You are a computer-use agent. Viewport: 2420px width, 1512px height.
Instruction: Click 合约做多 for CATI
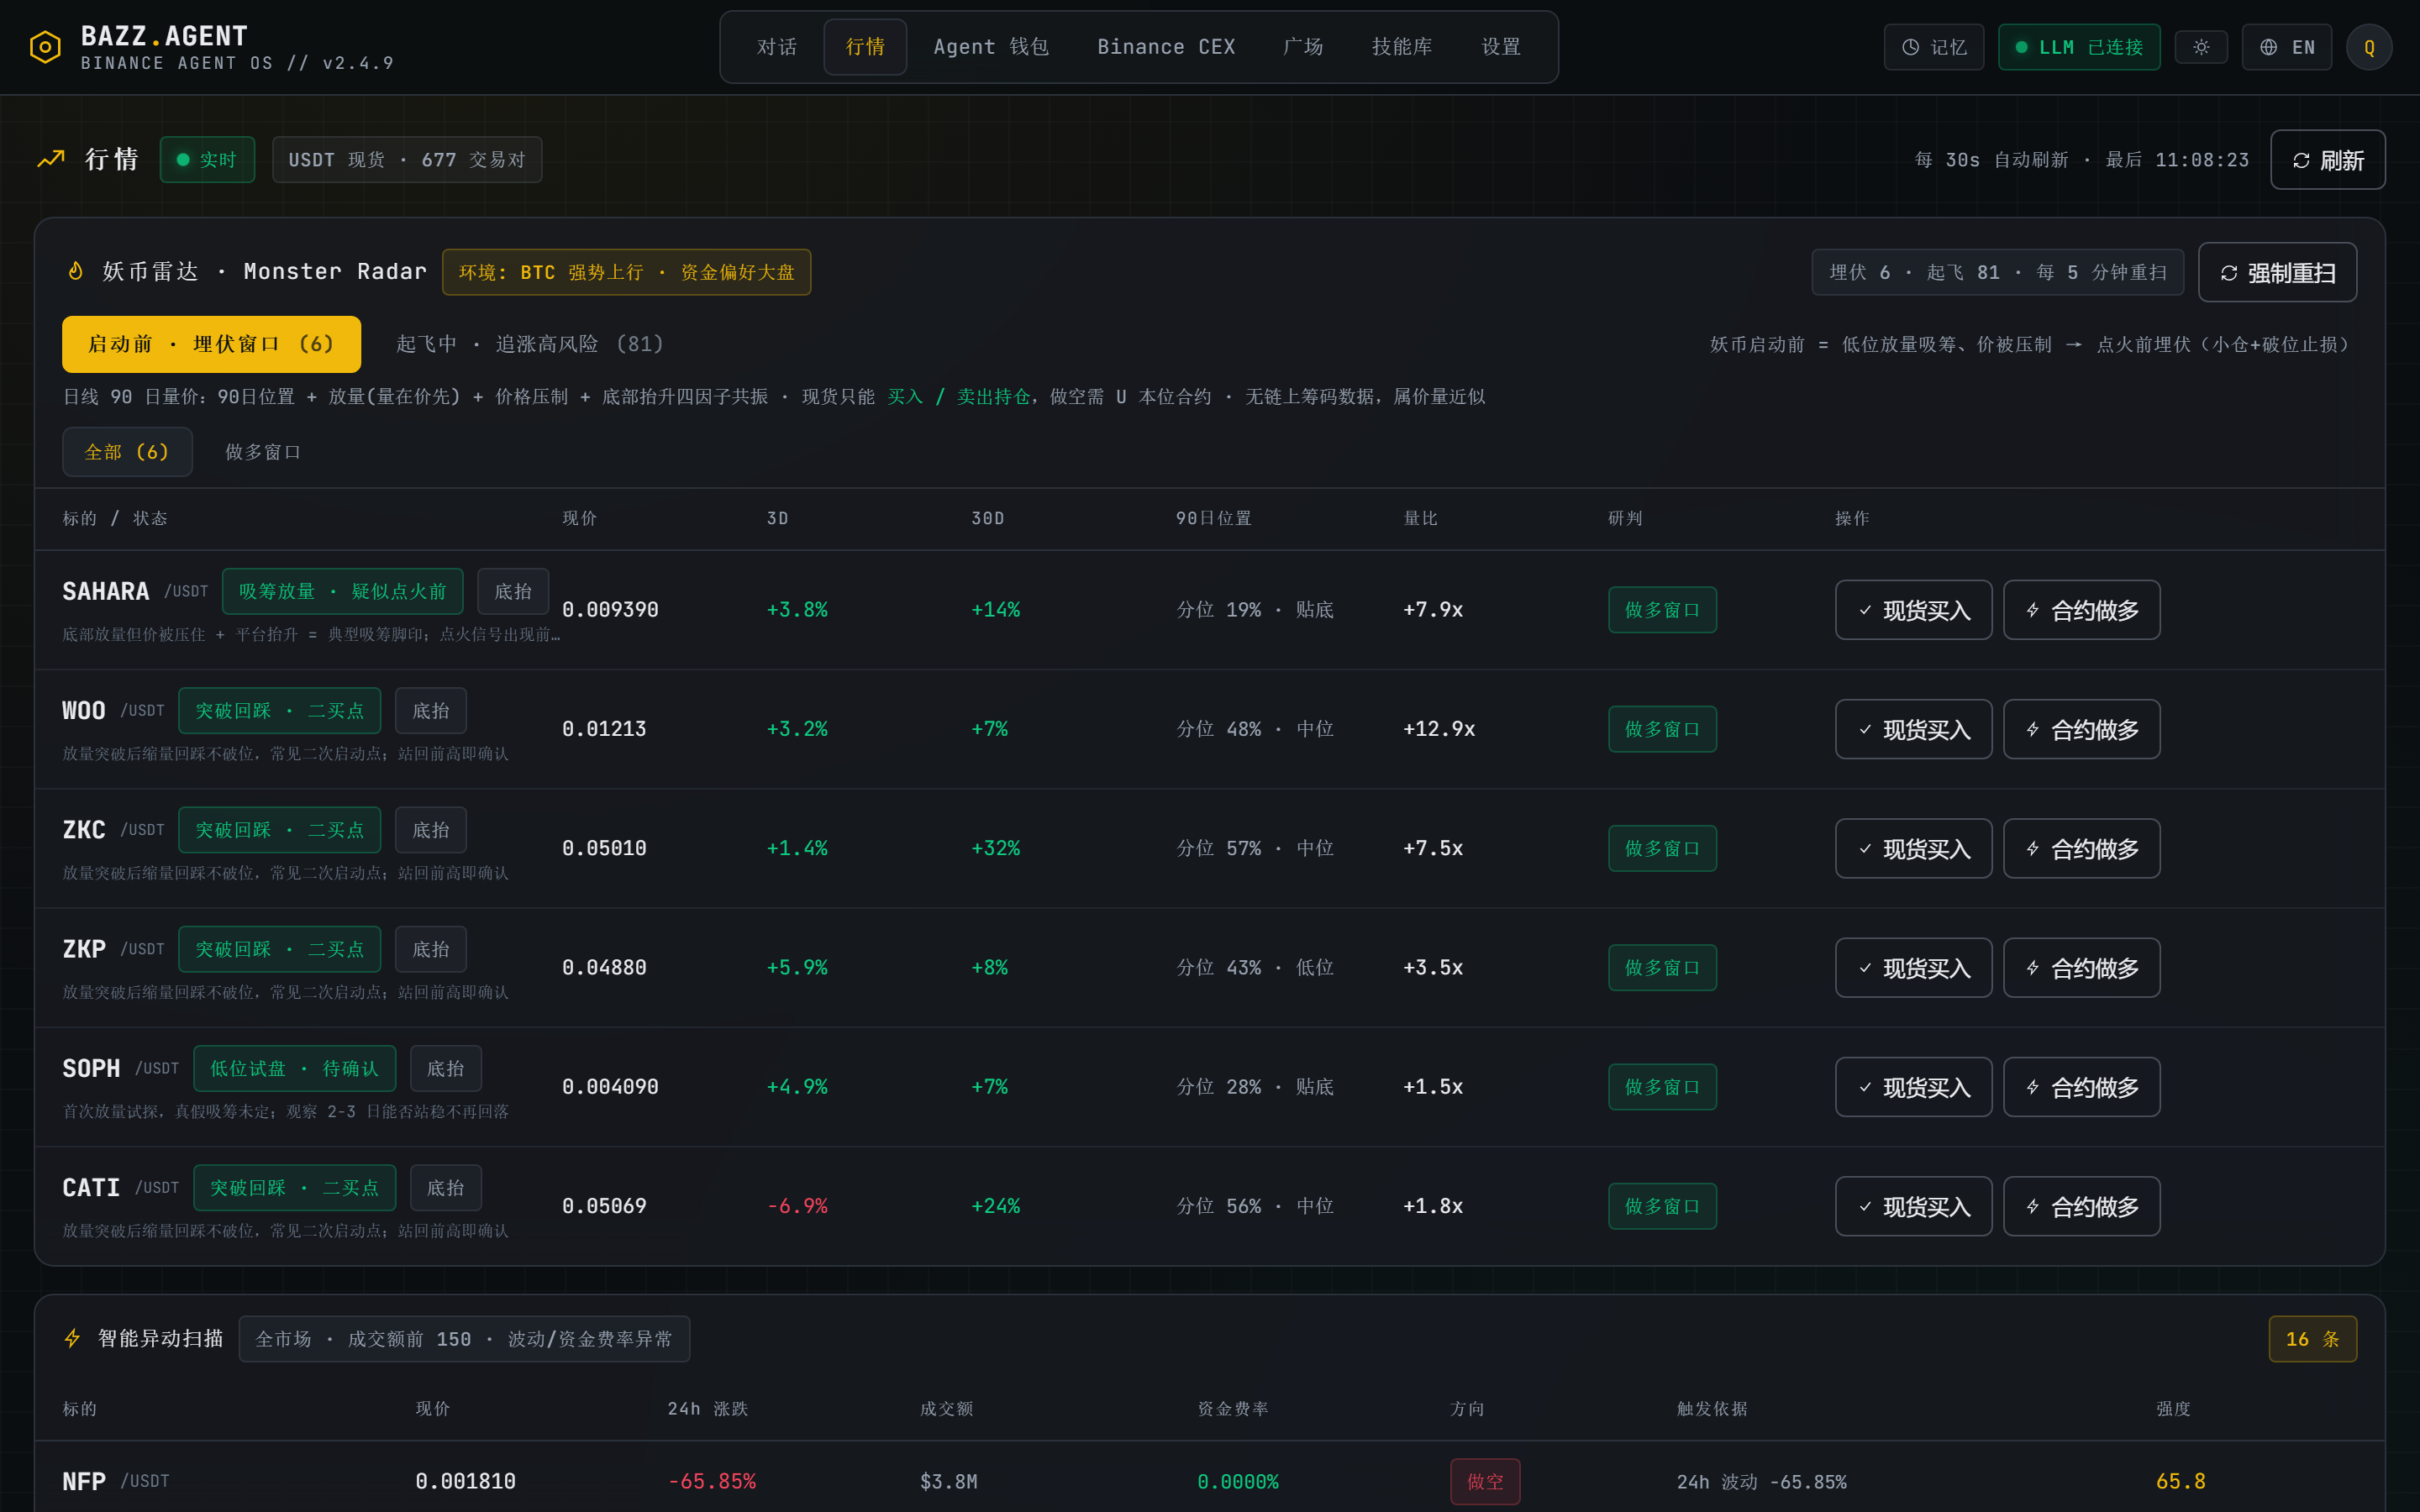(x=2081, y=1206)
